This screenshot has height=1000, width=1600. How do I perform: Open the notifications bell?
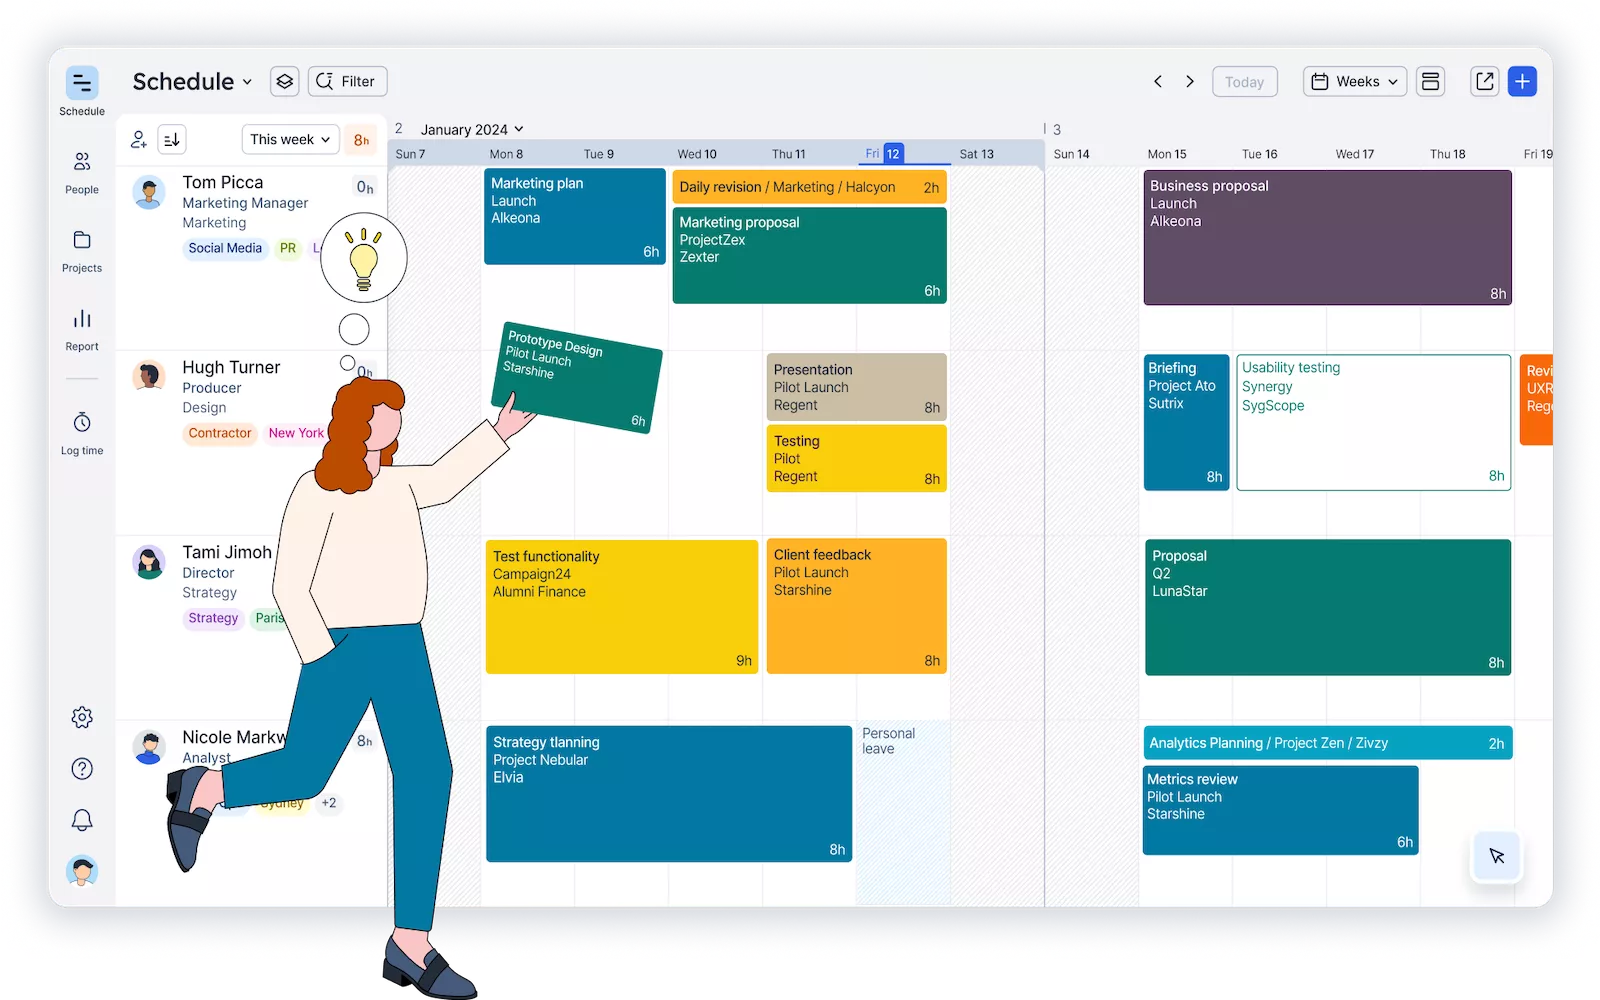click(x=82, y=820)
